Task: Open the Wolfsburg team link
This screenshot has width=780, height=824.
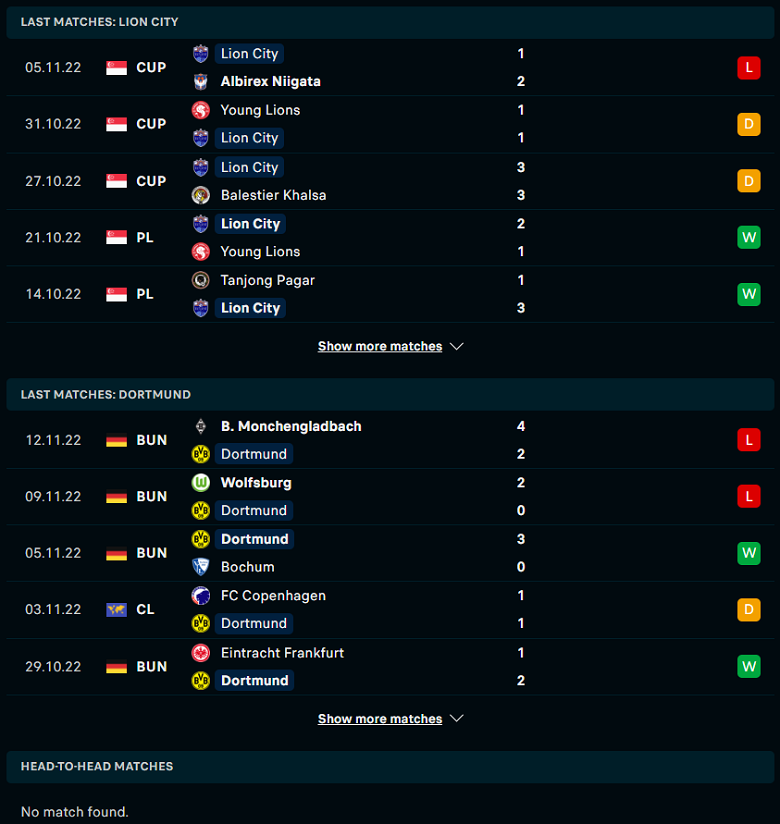Action: [x=256, y=482]
